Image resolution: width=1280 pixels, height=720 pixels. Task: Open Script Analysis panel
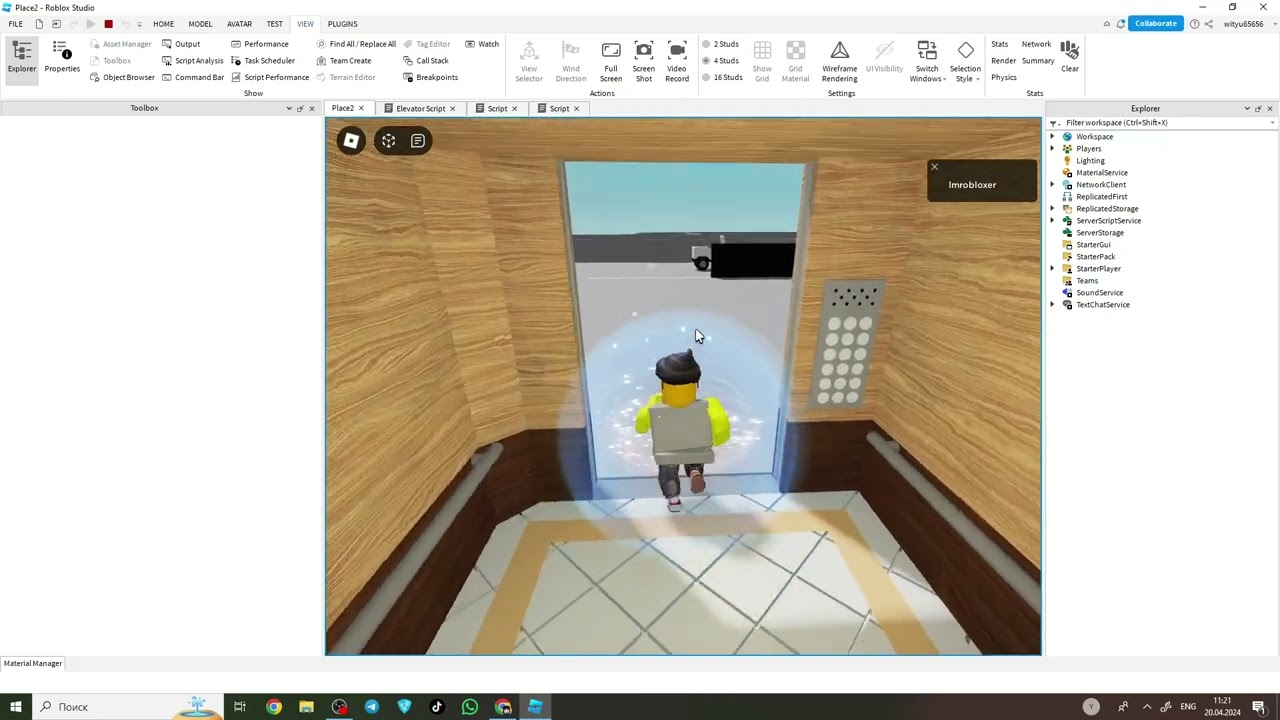[193, 61]
